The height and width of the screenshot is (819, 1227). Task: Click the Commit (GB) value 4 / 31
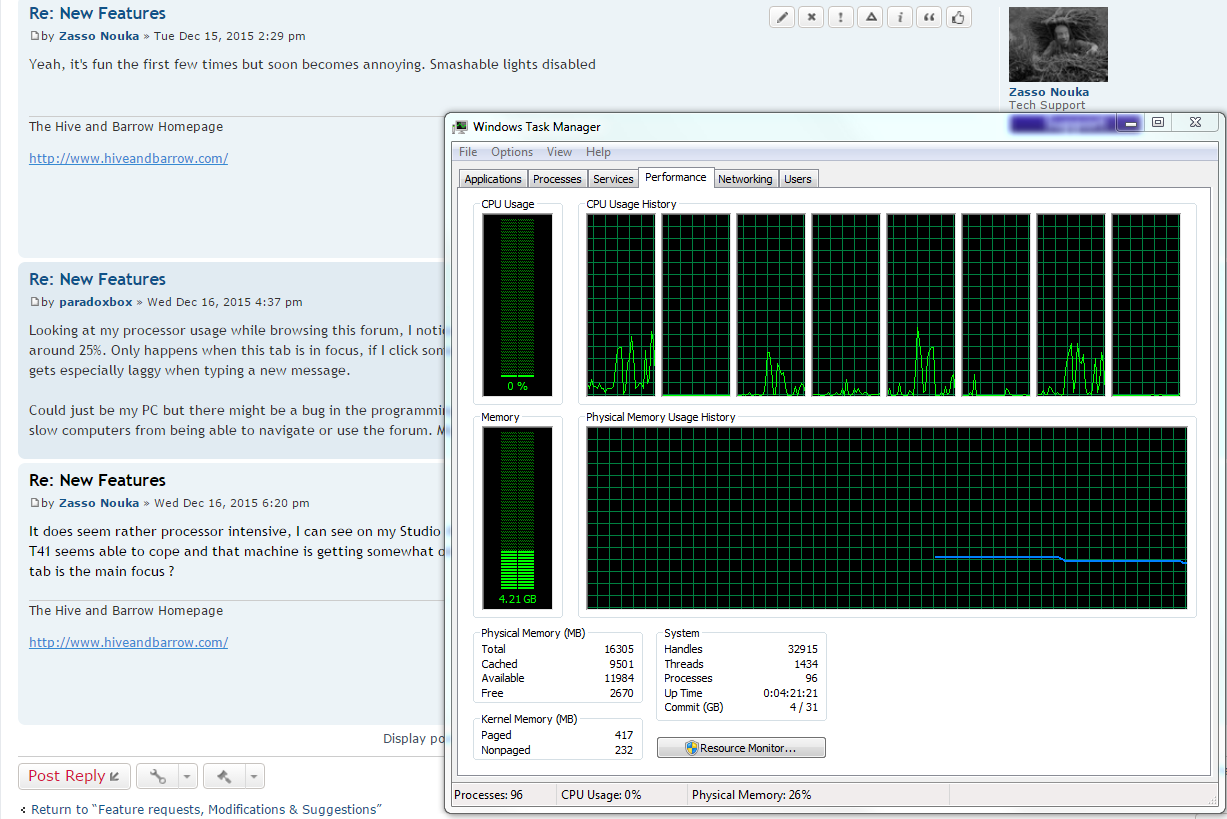coord(804,707)
